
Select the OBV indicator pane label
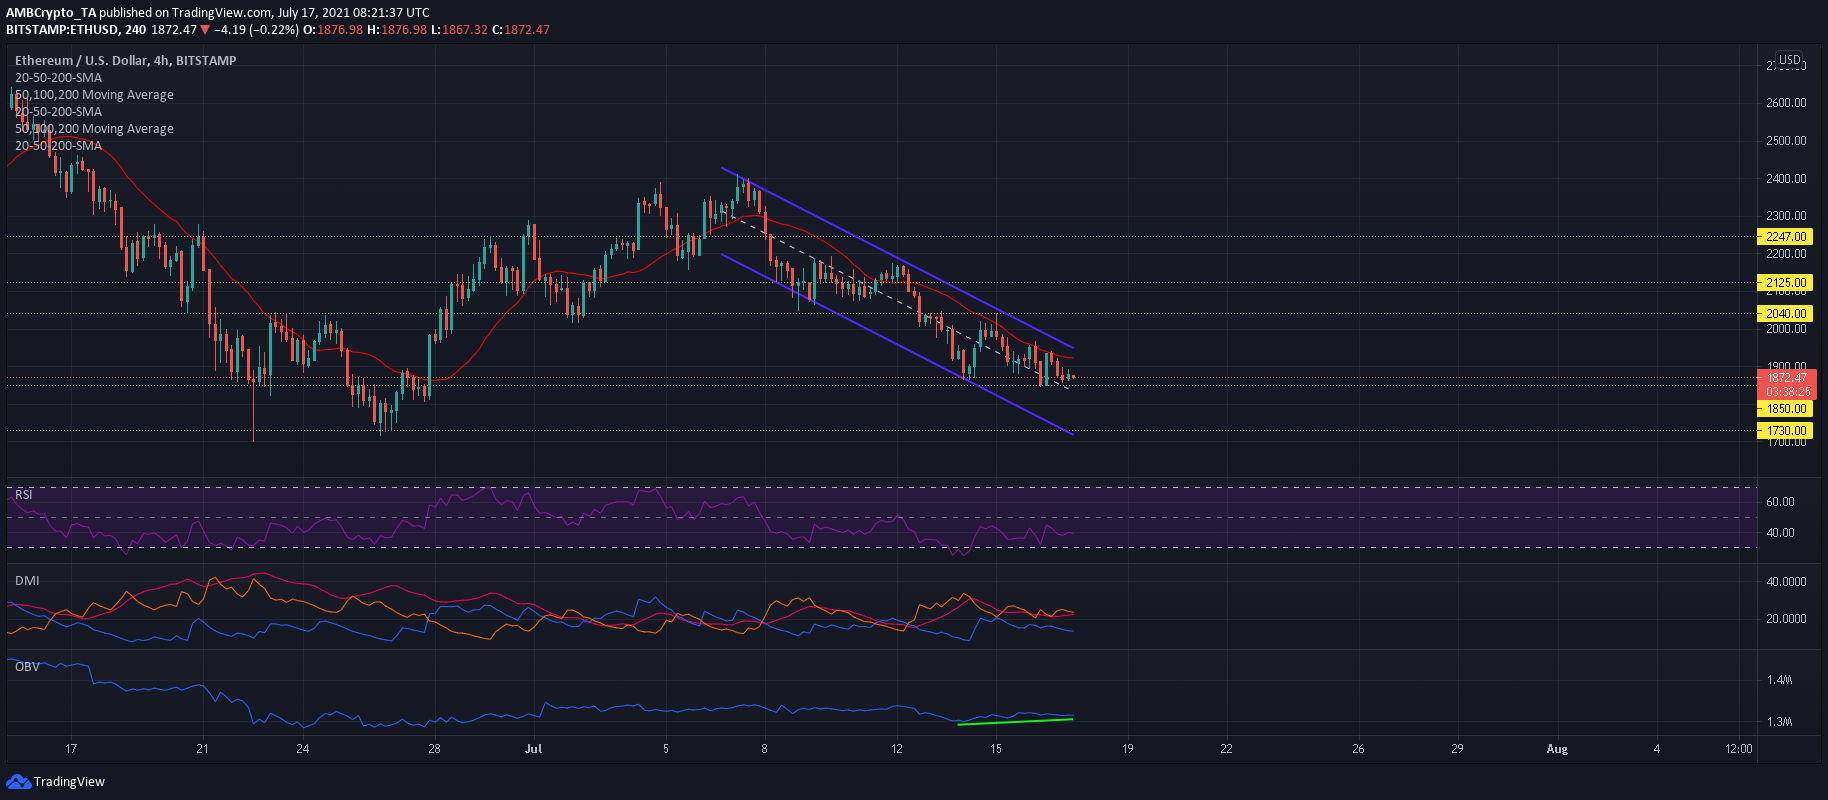(27, 667)
